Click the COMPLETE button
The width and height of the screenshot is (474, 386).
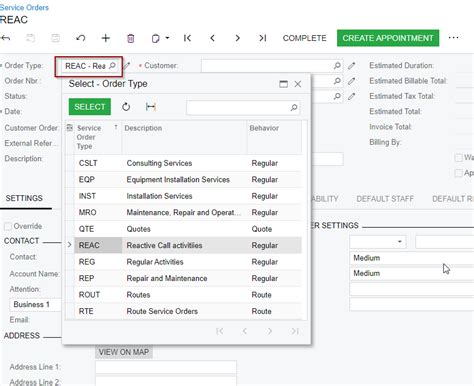coord(304,38)
